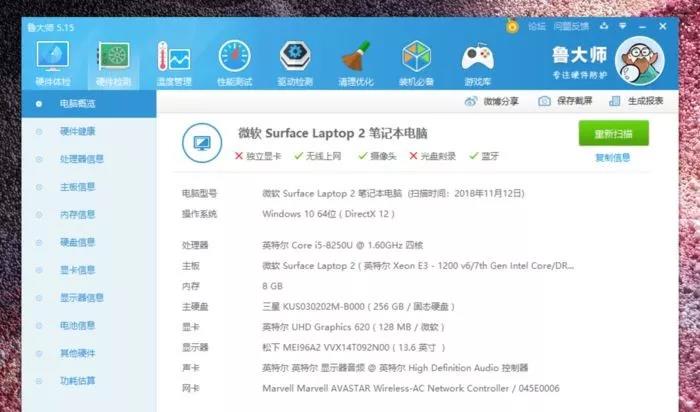Open 清理优化 cleanup broom icon
Screen dimensions: 700x412
coord(356,57)
